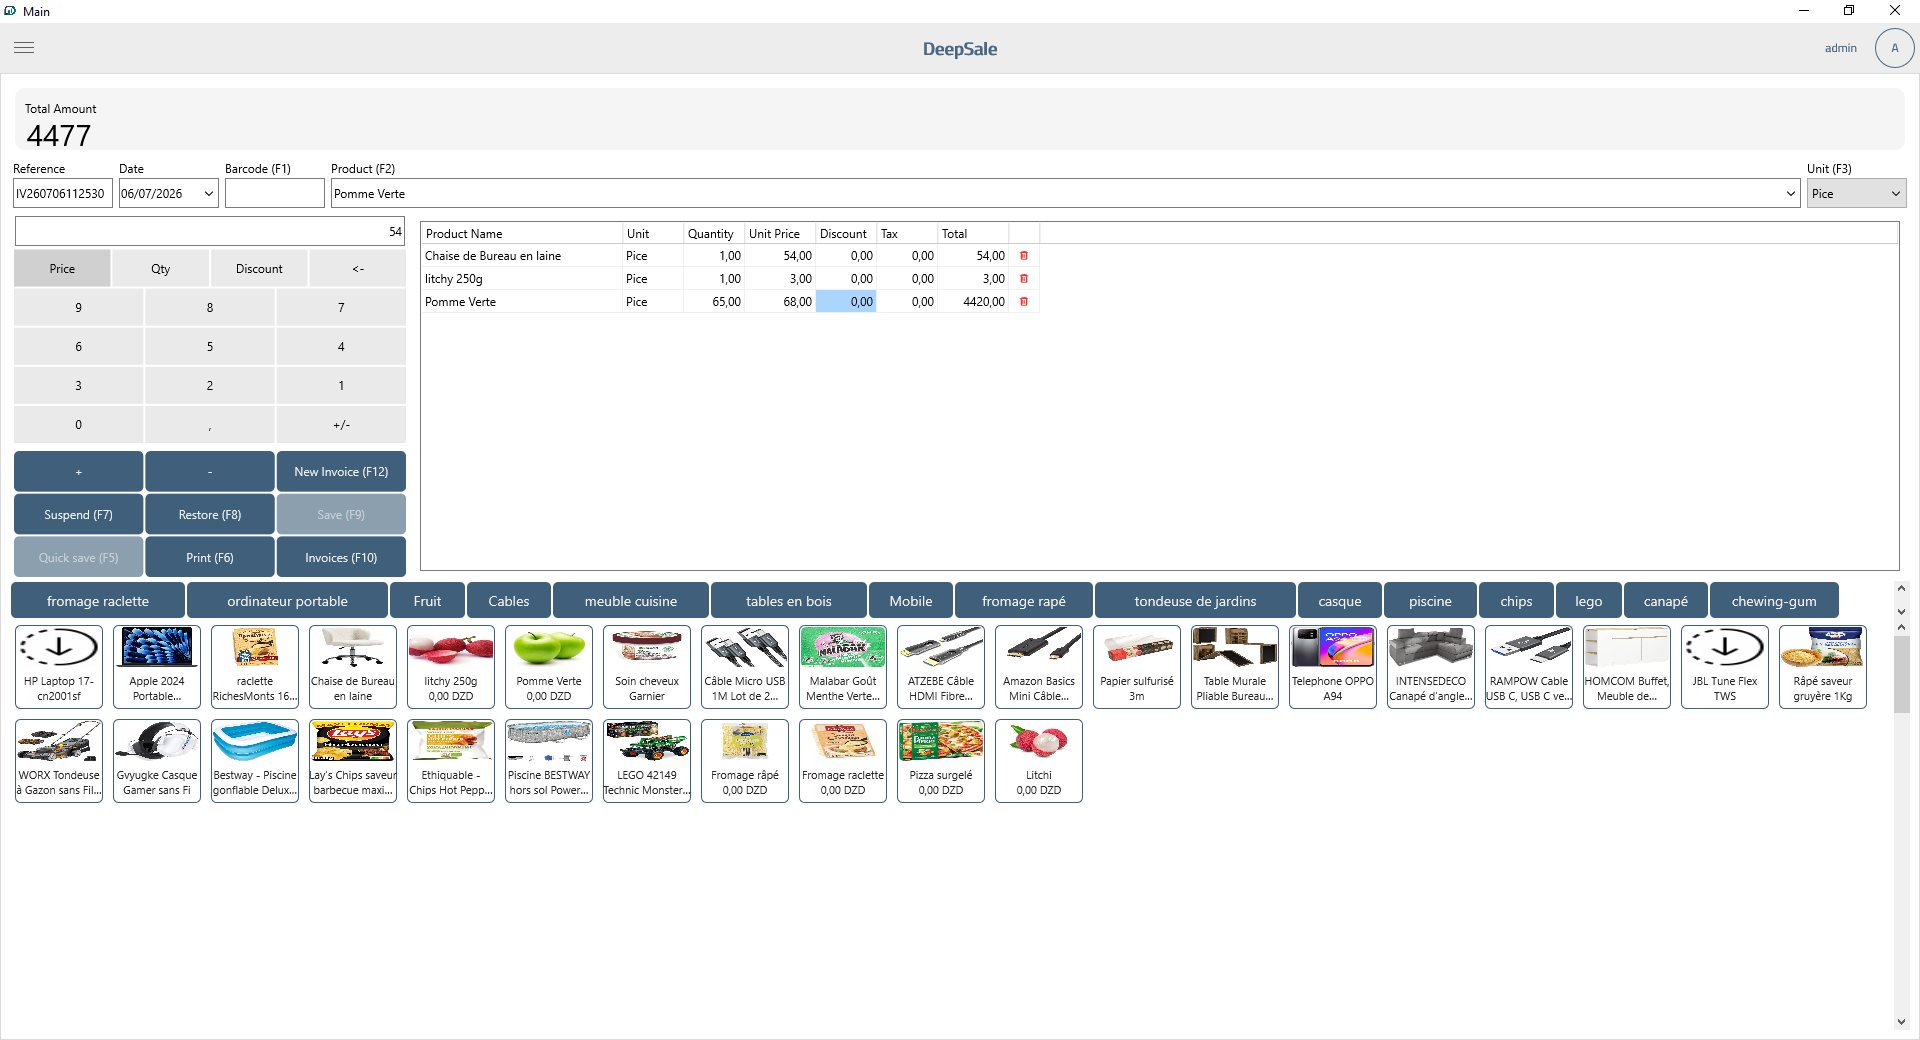Image resolution: width=1920 pixels, height=1040 pixels.
Task: Select the Discount mode on keypad
Action: coord(259,269)
